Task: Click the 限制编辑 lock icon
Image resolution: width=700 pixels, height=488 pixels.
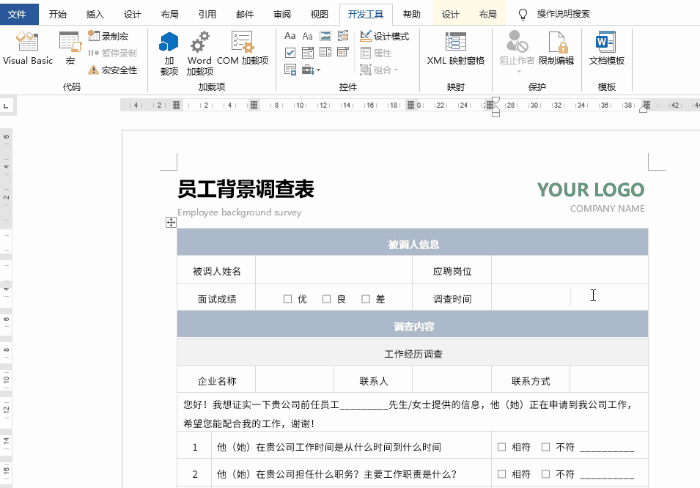Action: pos(556,48)
